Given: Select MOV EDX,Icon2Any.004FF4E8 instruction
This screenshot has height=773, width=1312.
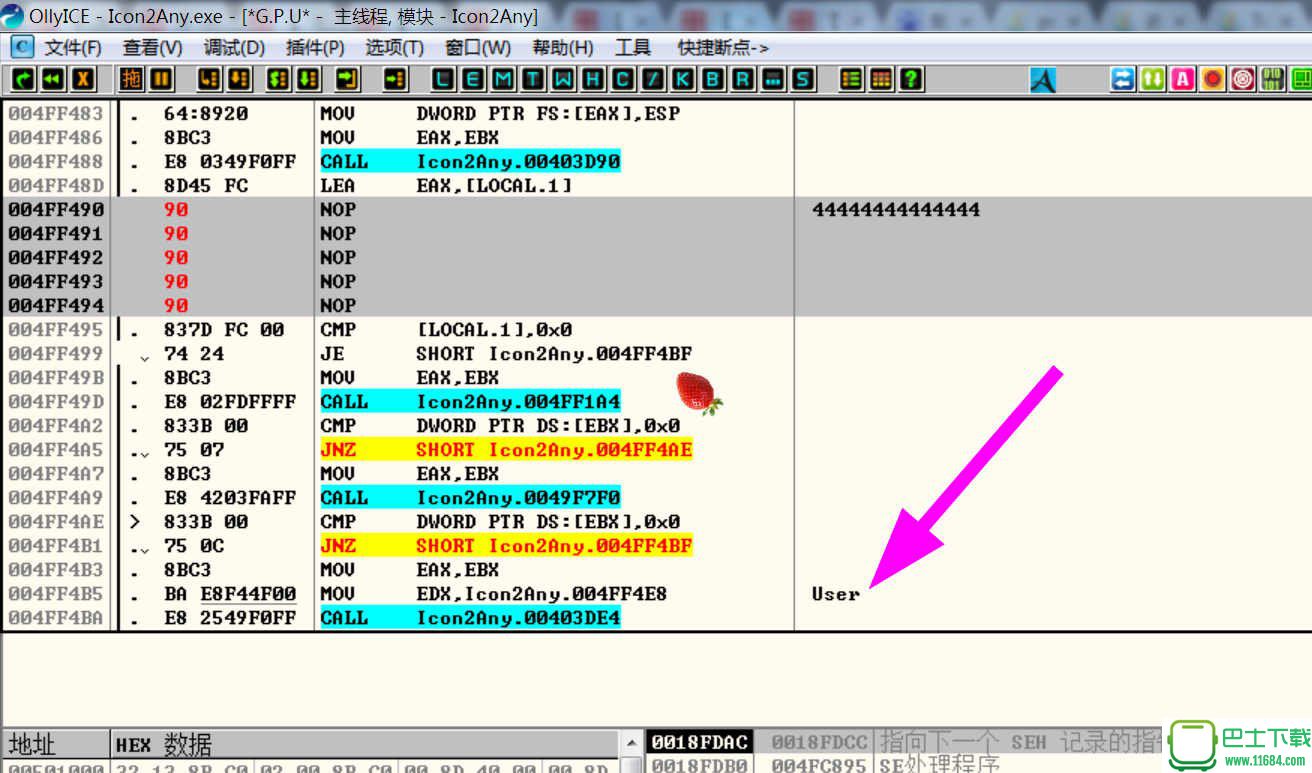Looking at the screenshot, I should (494, 593).
